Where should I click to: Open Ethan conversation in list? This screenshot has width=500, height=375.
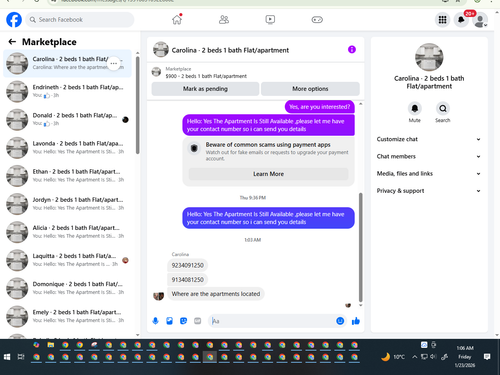tap(67, 175)
